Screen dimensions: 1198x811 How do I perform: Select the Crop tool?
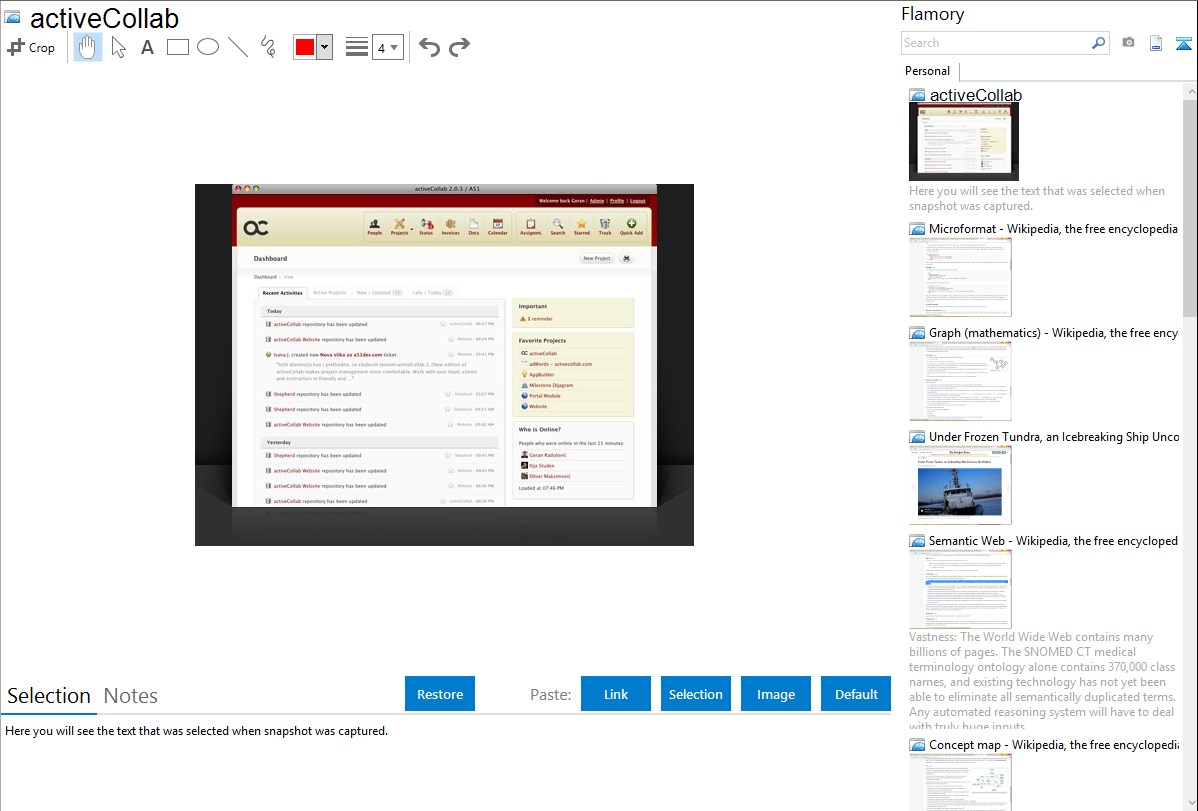(x=31, y=47)
